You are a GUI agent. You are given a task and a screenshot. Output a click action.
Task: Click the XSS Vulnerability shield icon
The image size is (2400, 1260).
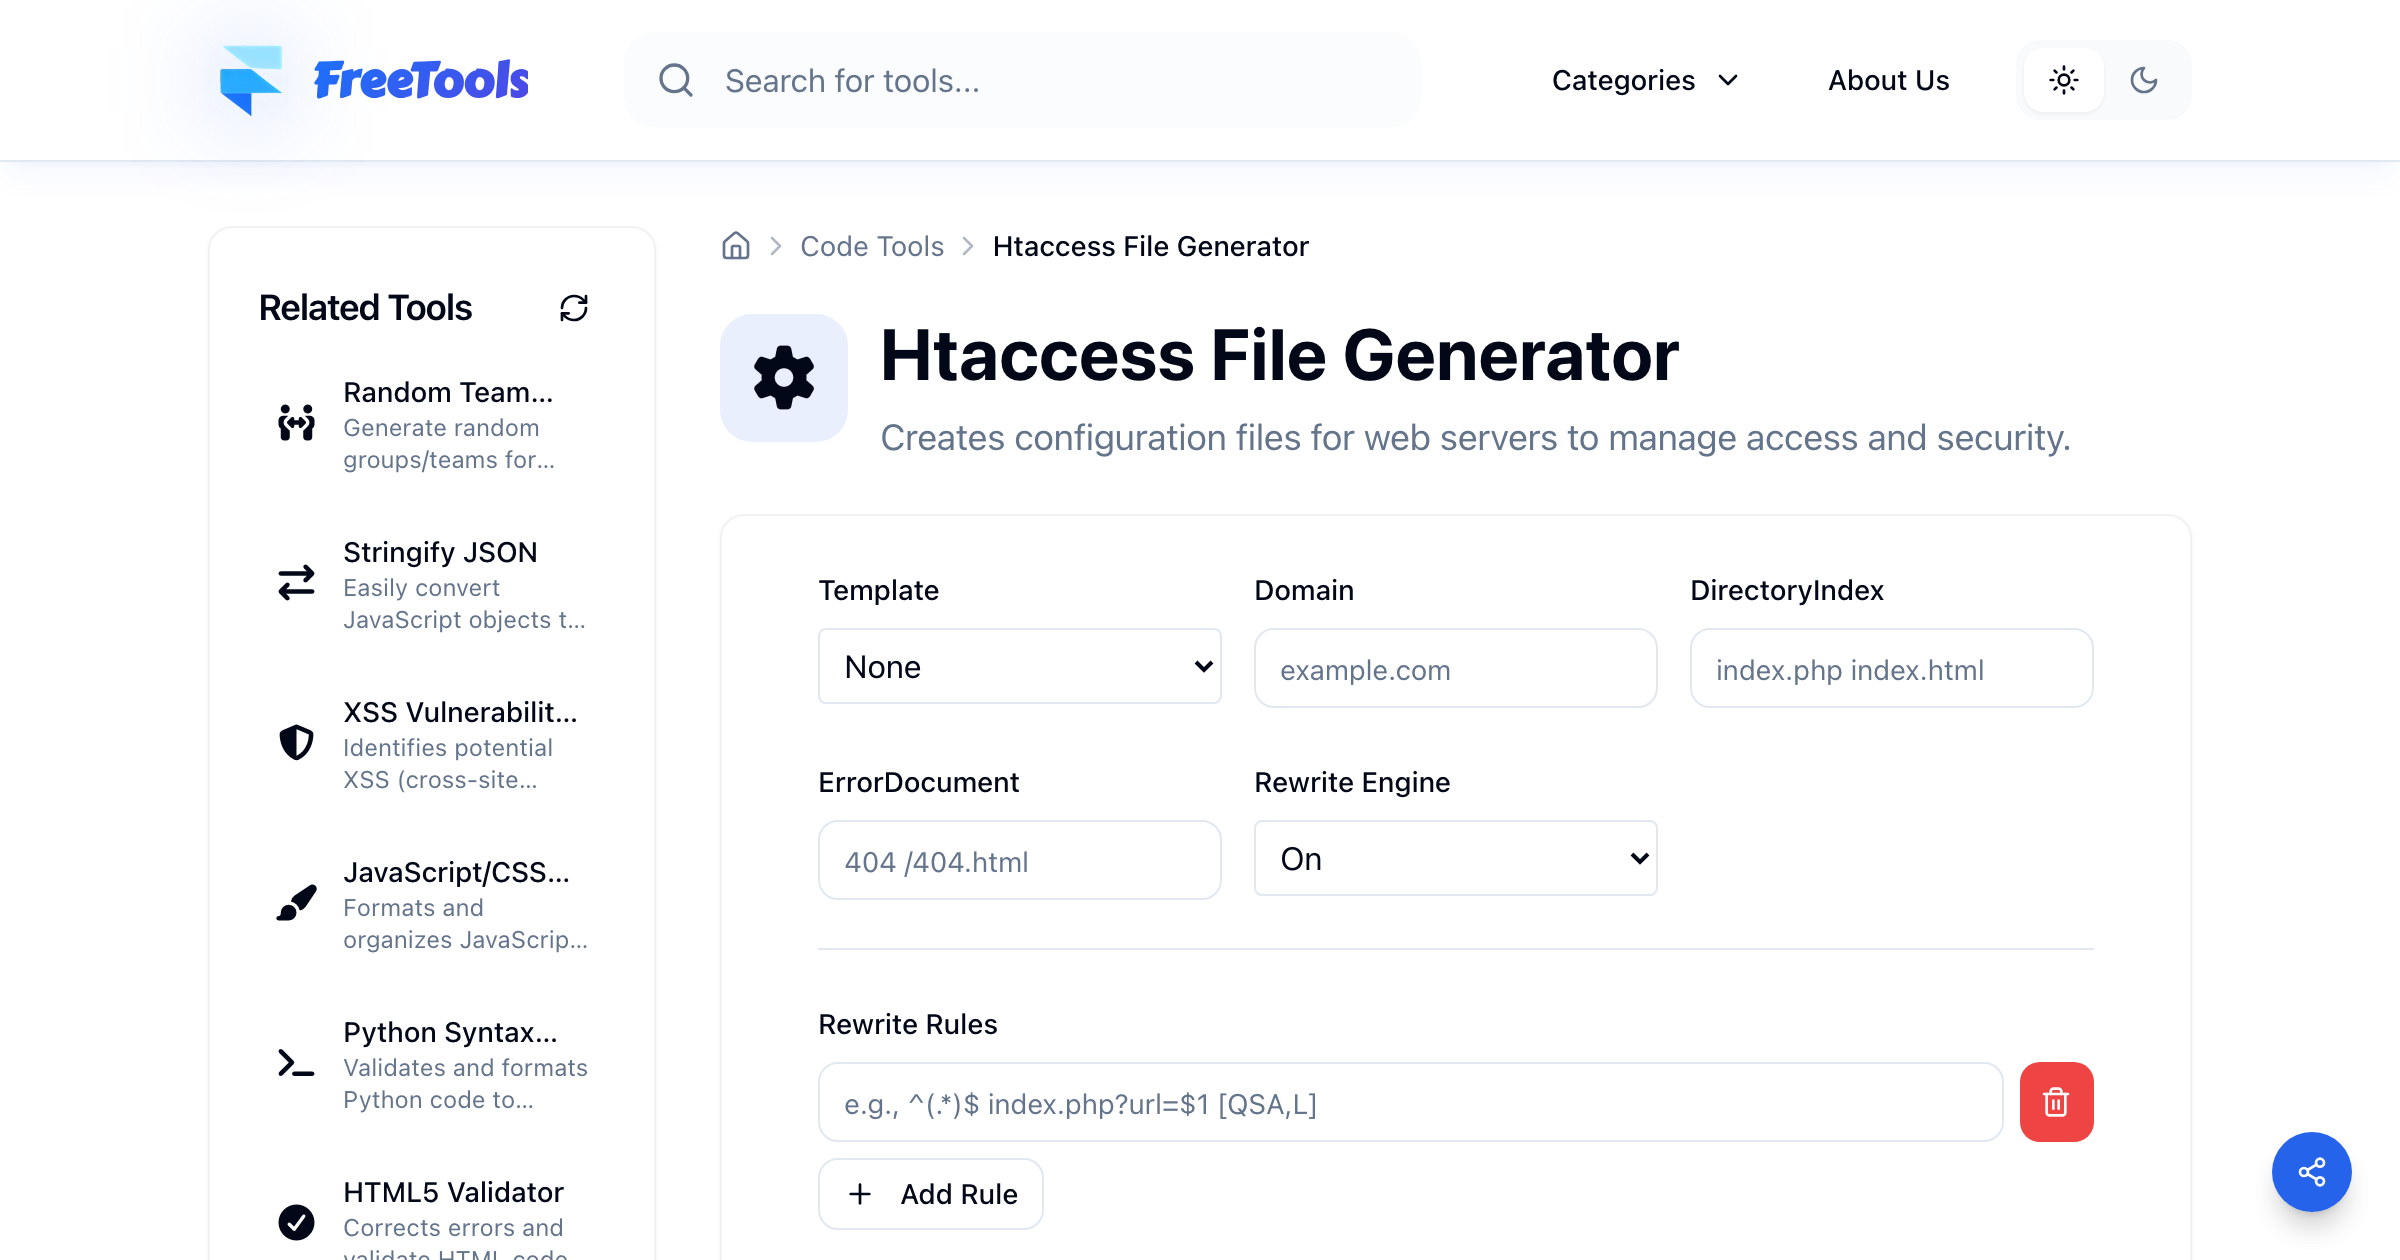(x=296, y=743)
